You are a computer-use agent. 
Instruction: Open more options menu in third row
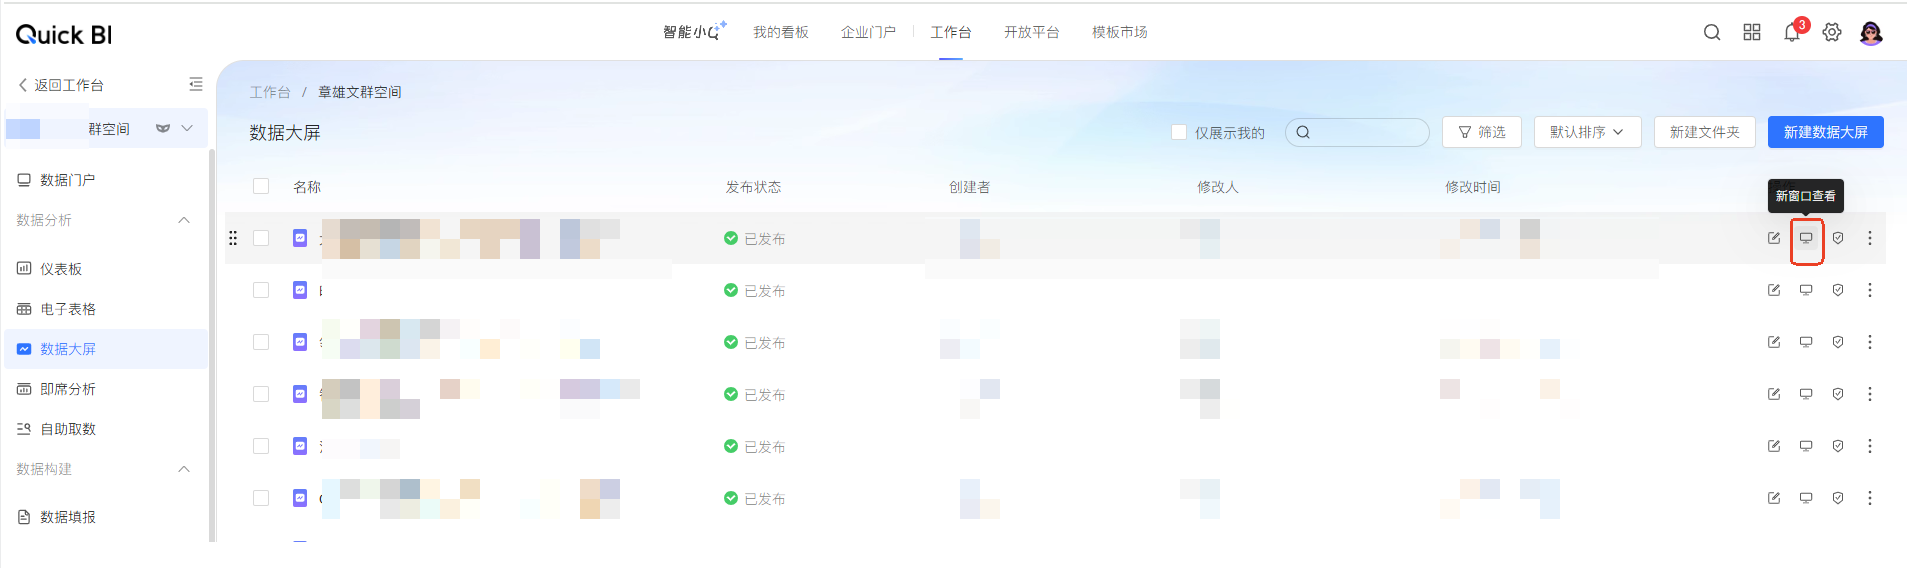pos(1870,342)
